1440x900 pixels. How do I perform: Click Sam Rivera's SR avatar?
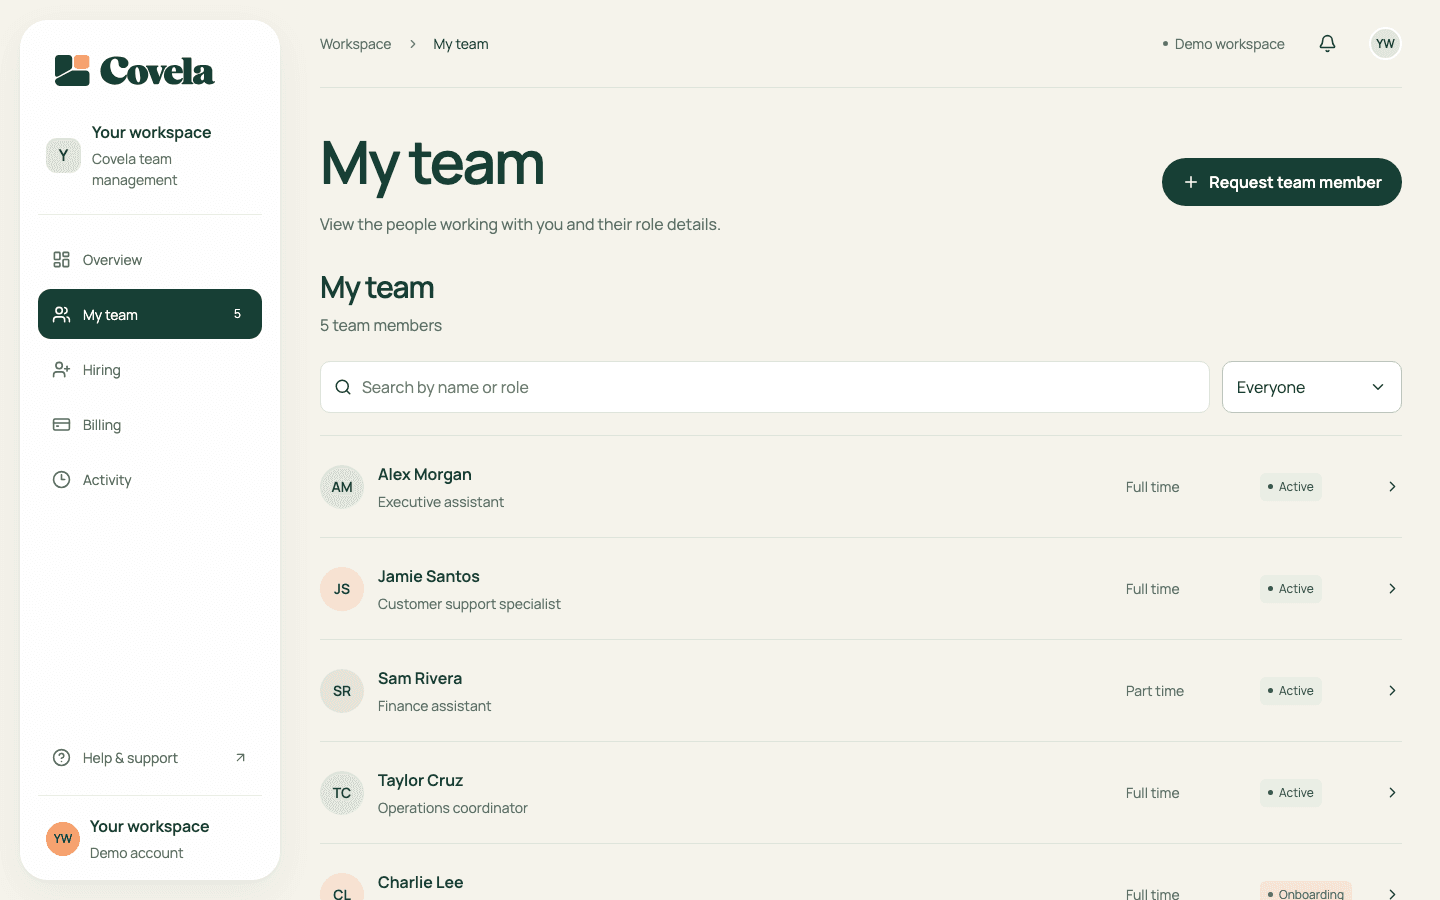tap(342, 691)
